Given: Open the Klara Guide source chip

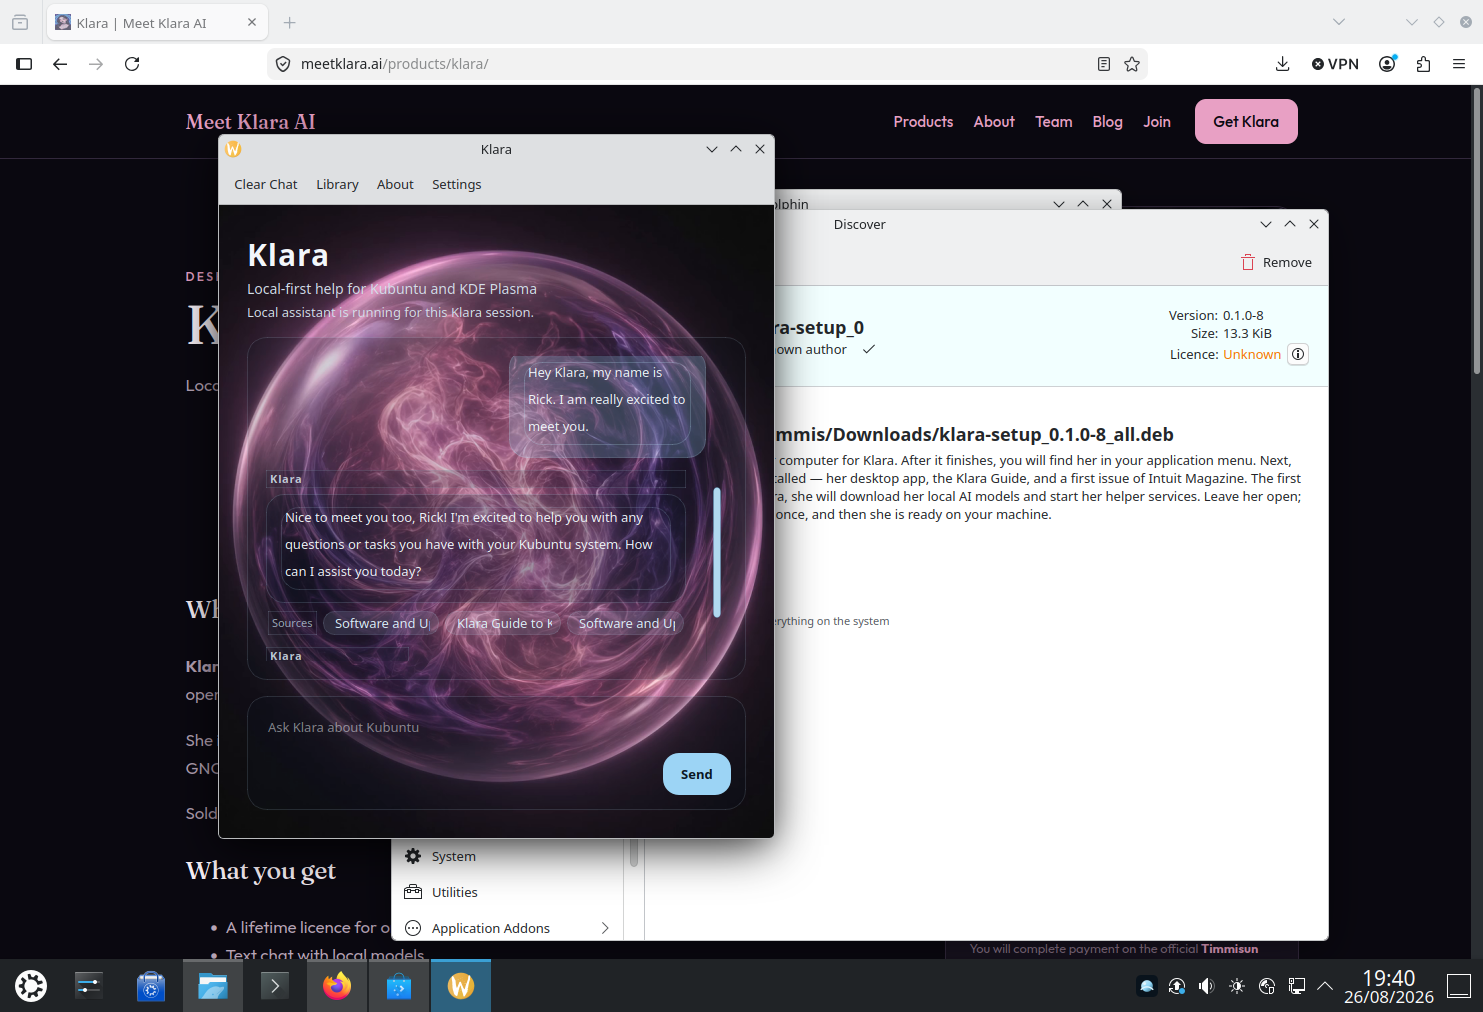Looking at the screenshot, I should point(503,623).
